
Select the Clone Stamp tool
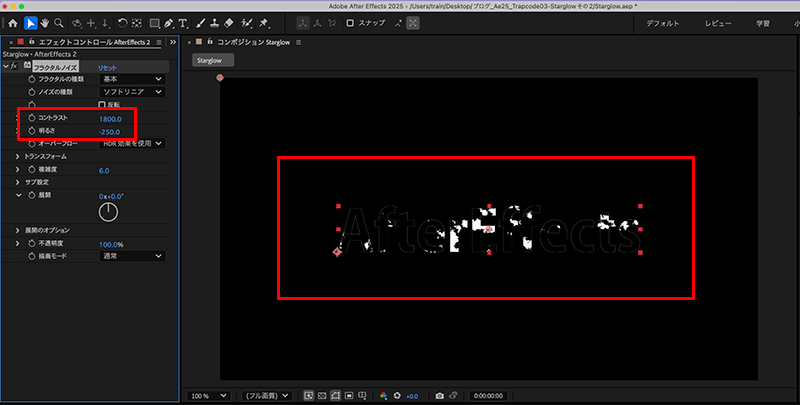pyautogui.click(x=215, y=23)
